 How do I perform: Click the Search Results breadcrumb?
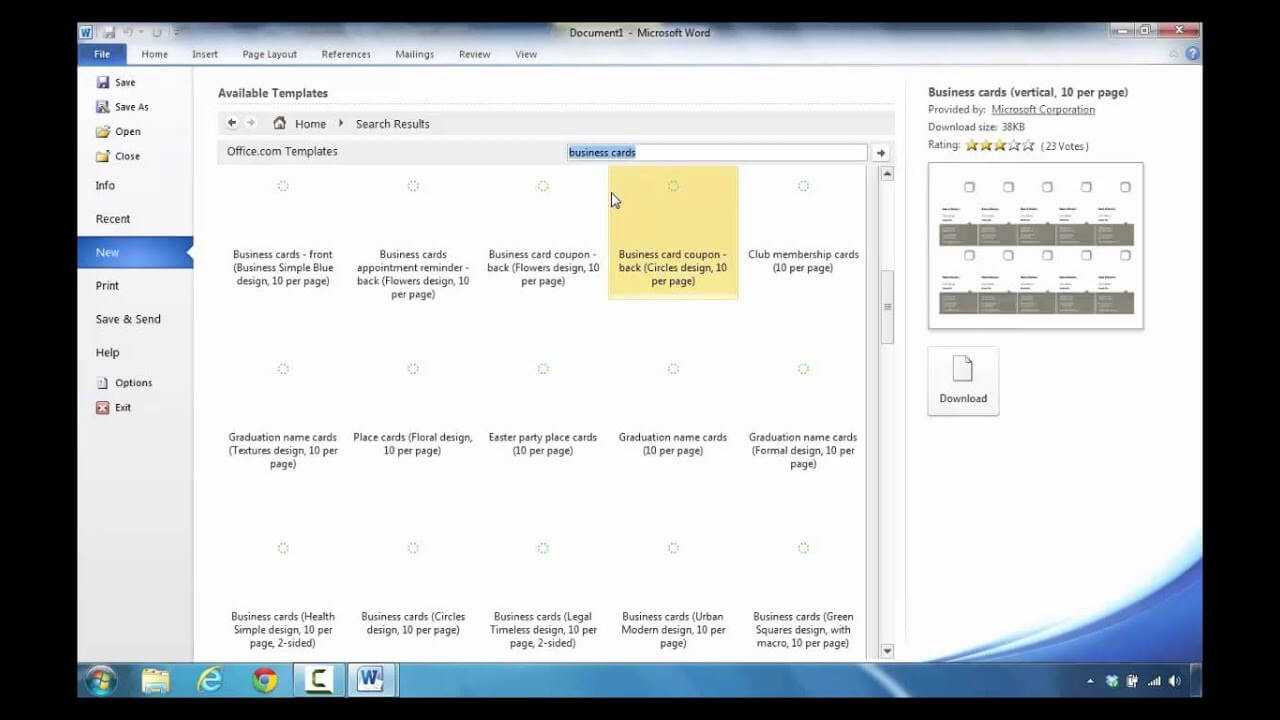[393, 124]
